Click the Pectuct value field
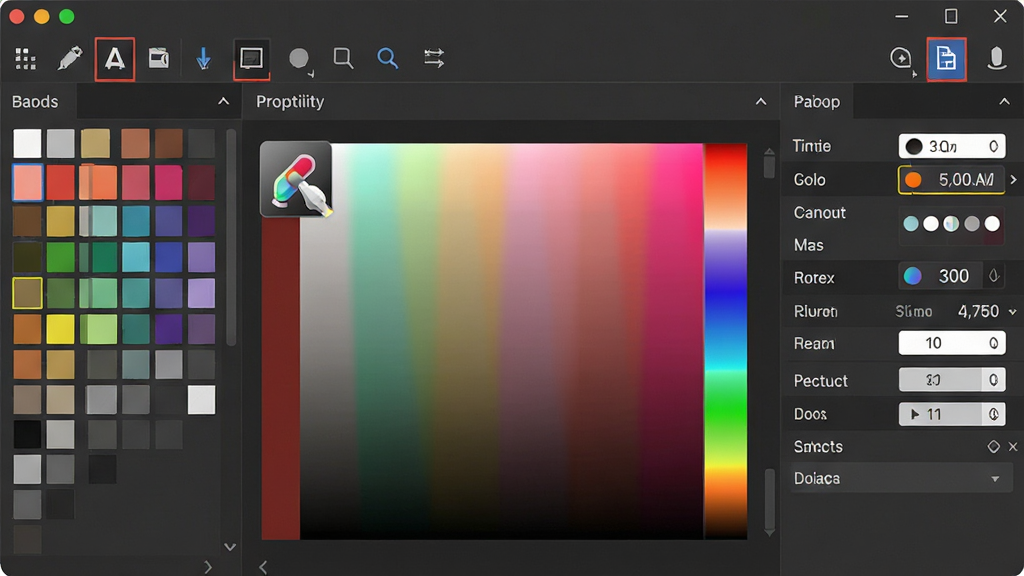The width and height of the screenshot is (1024, 576). pyautogui.click(x=952, y=380)
